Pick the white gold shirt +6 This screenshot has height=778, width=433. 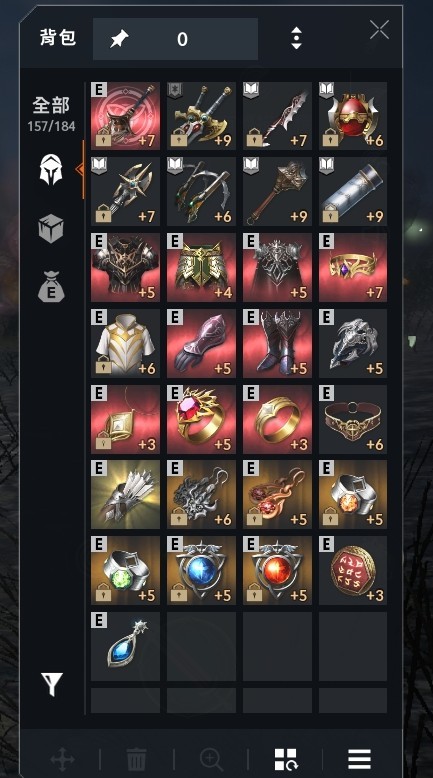(x=125, y=343)
